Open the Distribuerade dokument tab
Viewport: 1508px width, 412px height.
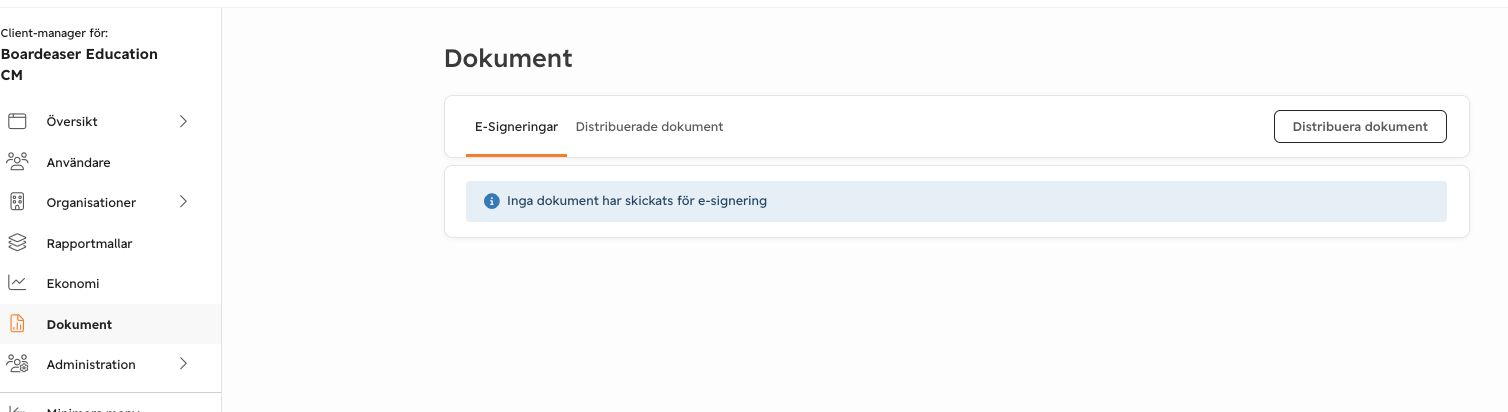(649, 127)
